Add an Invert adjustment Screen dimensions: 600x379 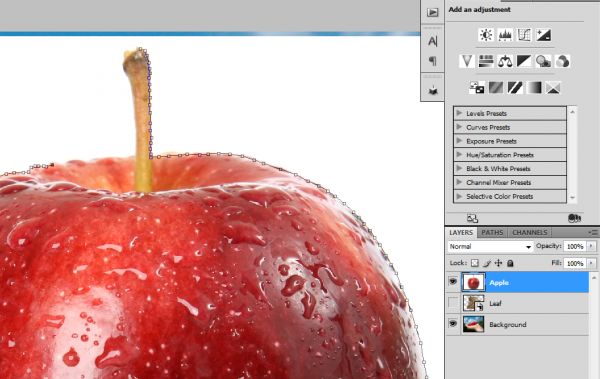[477, 88]
